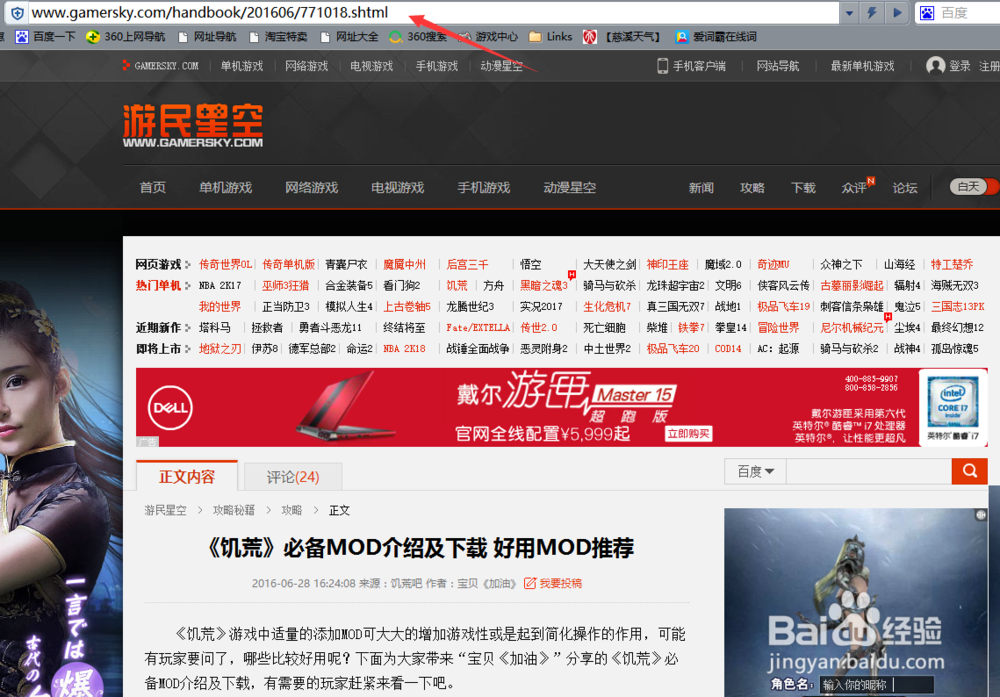Go to 首页 in main navigation
Image resolution: width=1000 pixels, height=697 pixels.
(153, 187)
